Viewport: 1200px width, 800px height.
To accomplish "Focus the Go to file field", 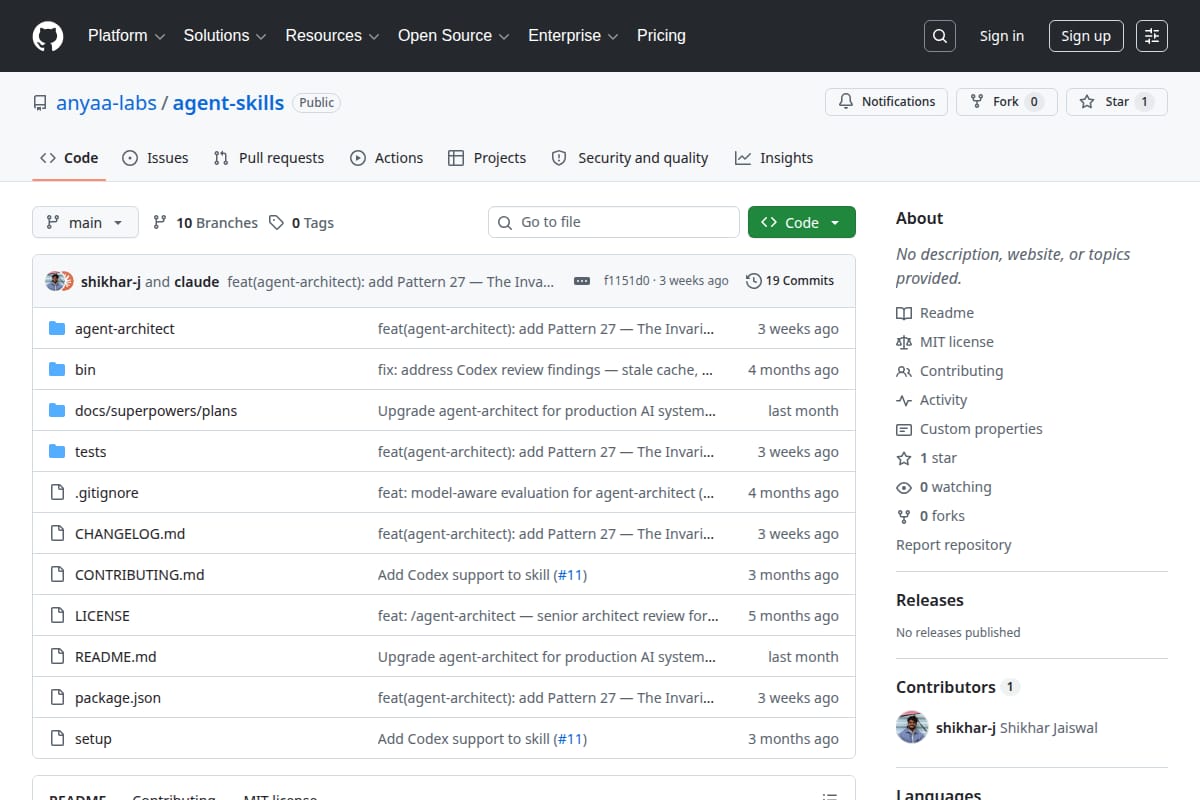I will coord(614,222).
